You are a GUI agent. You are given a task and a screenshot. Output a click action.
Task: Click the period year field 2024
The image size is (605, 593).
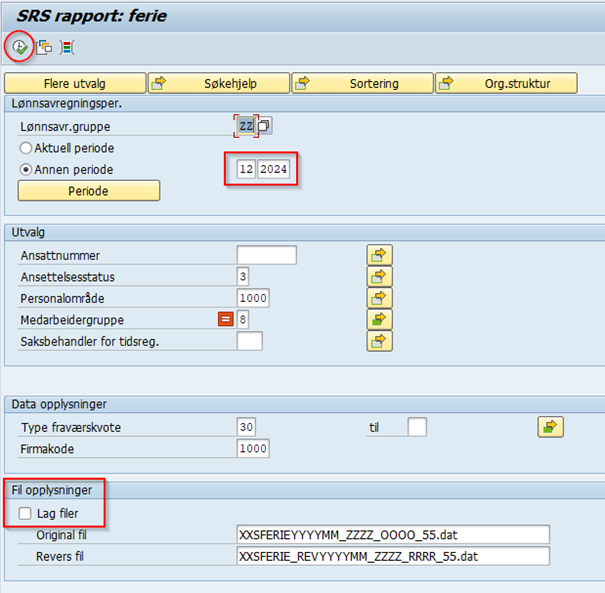point(273,169)
